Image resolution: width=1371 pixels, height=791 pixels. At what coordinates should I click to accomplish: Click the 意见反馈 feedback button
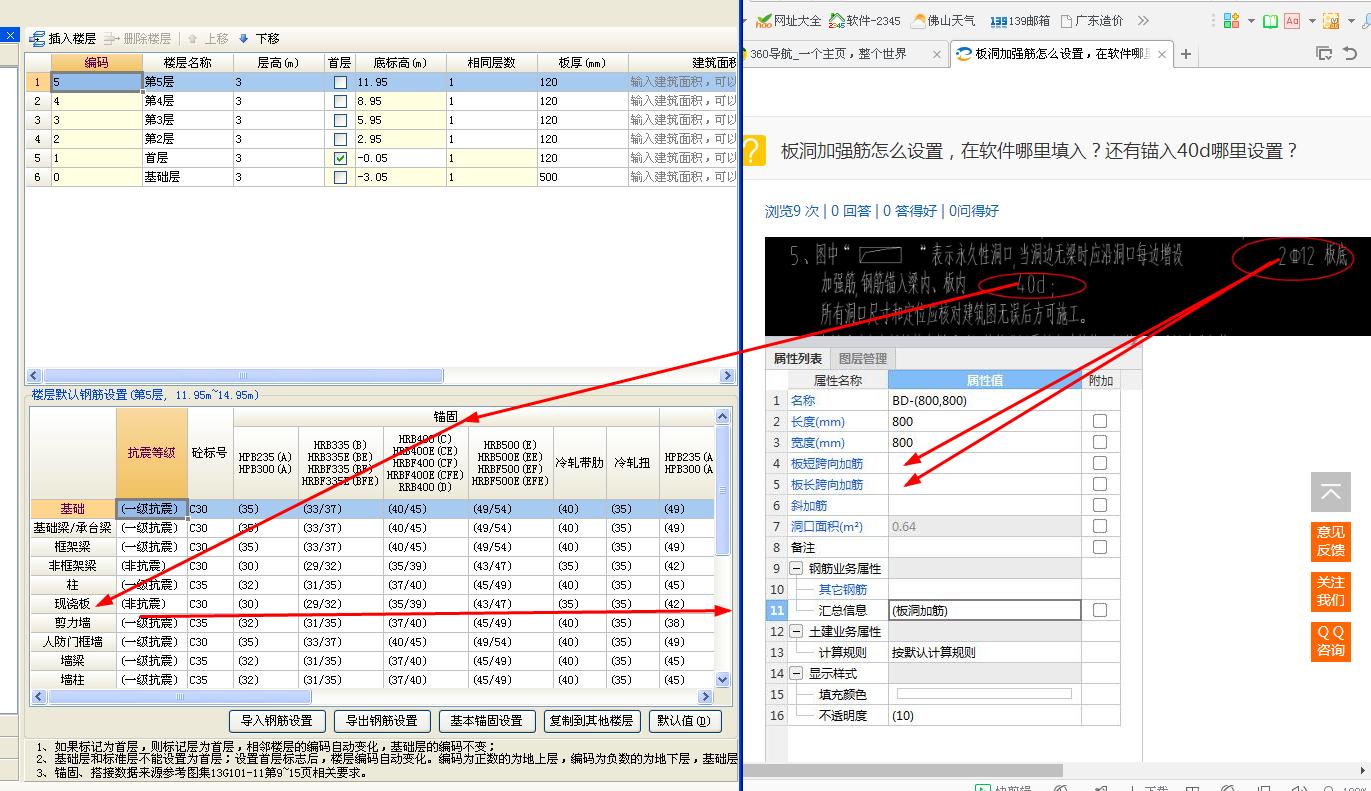[1330, 541]
